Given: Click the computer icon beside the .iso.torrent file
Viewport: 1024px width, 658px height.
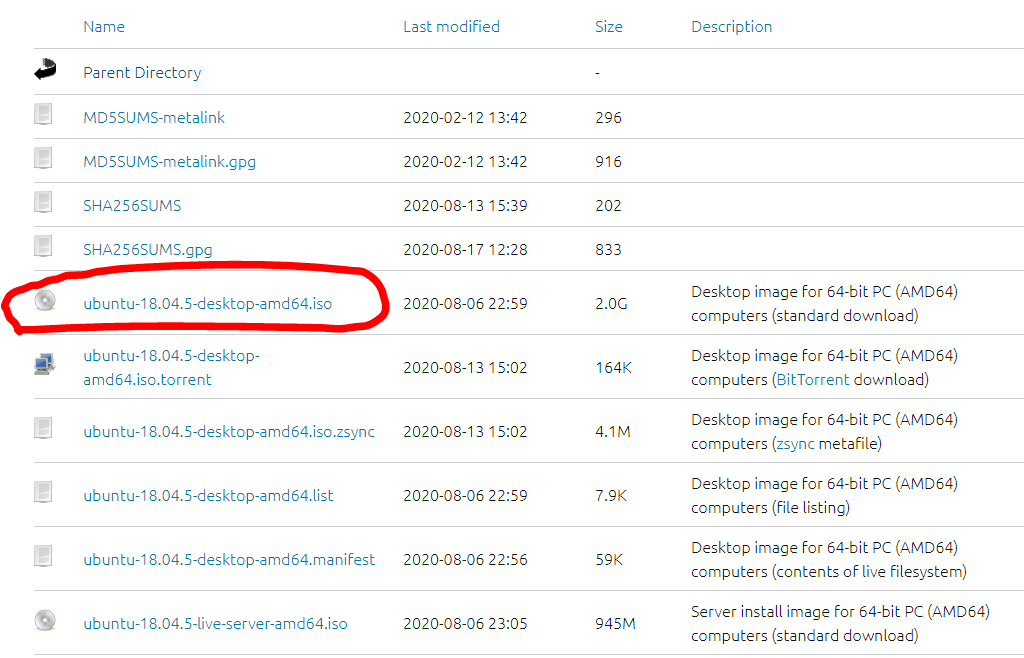Looking at the screenshot, I should 44,364.
